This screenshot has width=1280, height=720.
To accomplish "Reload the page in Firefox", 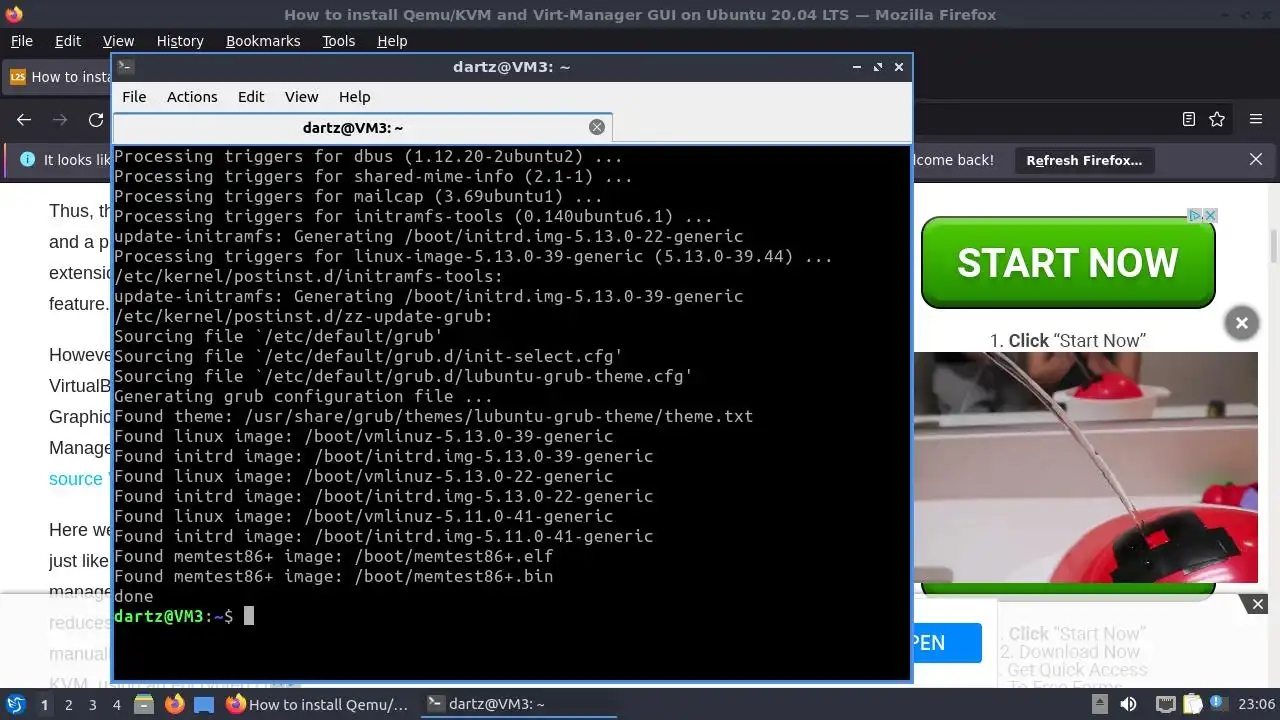I will tap(96, 120).
